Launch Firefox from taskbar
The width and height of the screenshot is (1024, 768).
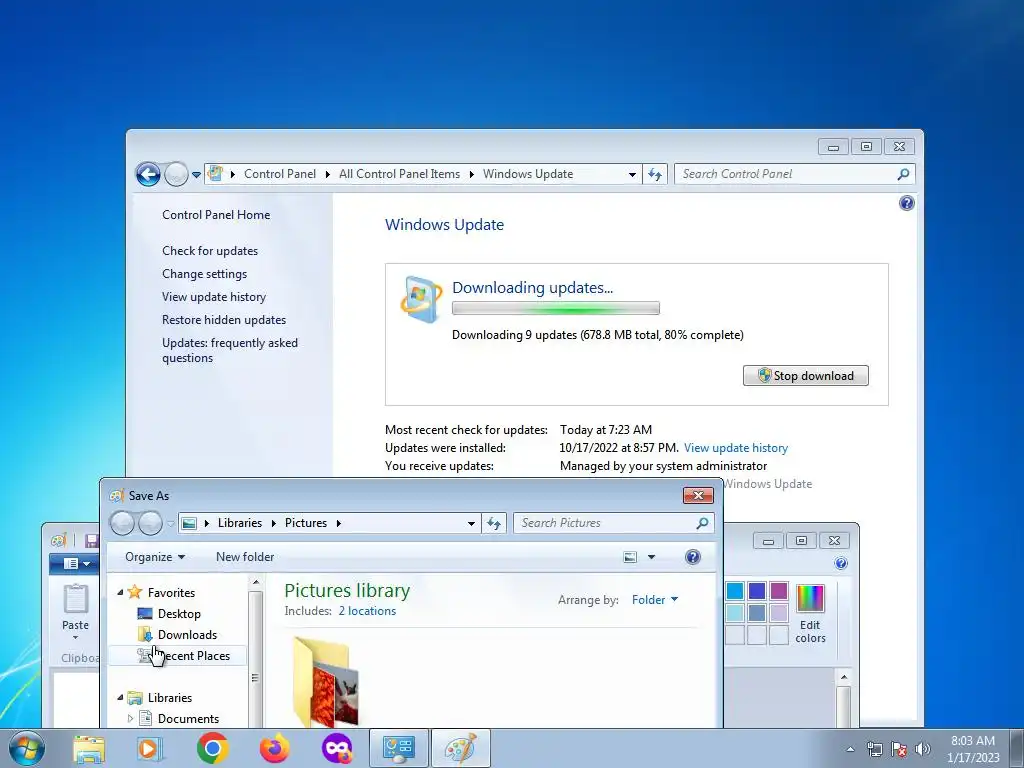[274, 748]
